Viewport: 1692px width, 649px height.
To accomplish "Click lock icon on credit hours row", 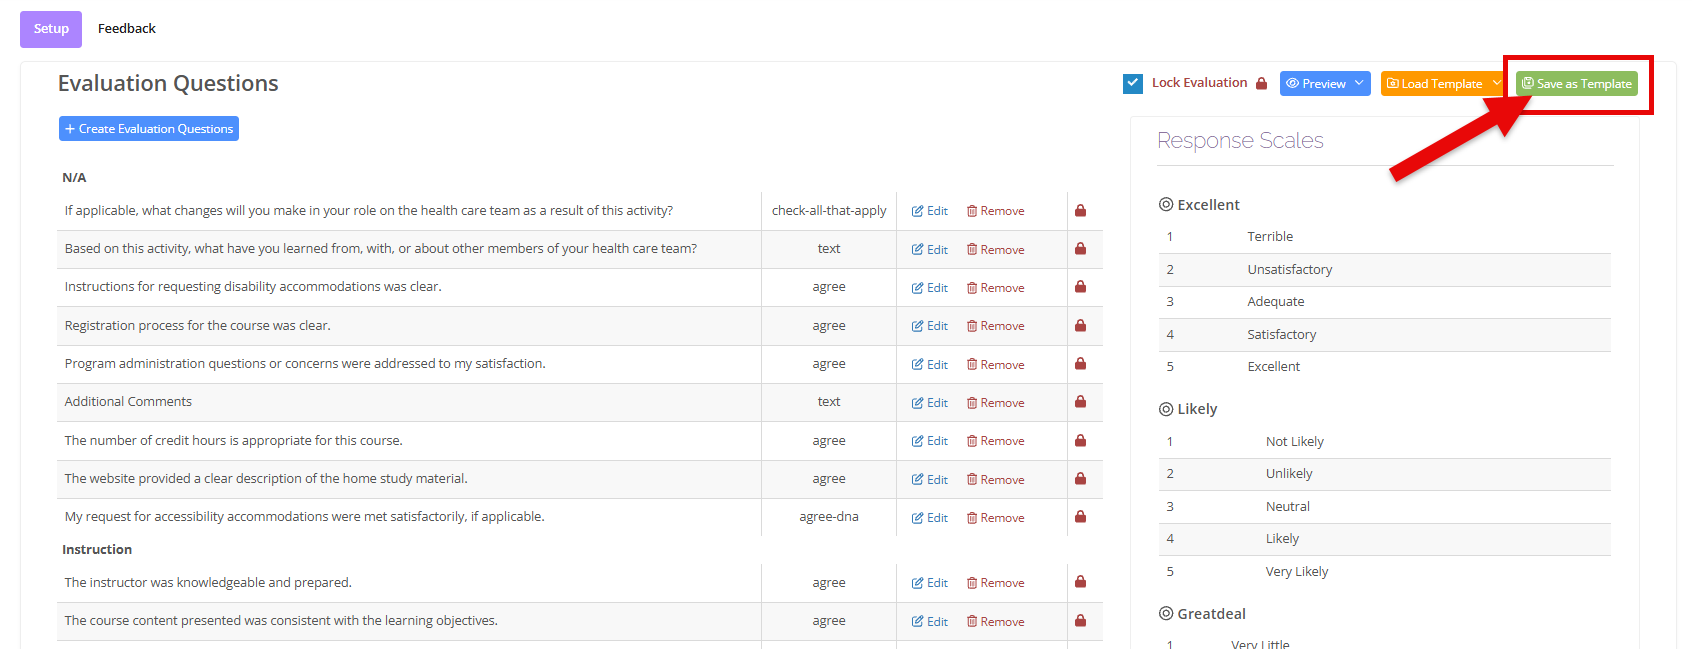I will pos(1081,441).
